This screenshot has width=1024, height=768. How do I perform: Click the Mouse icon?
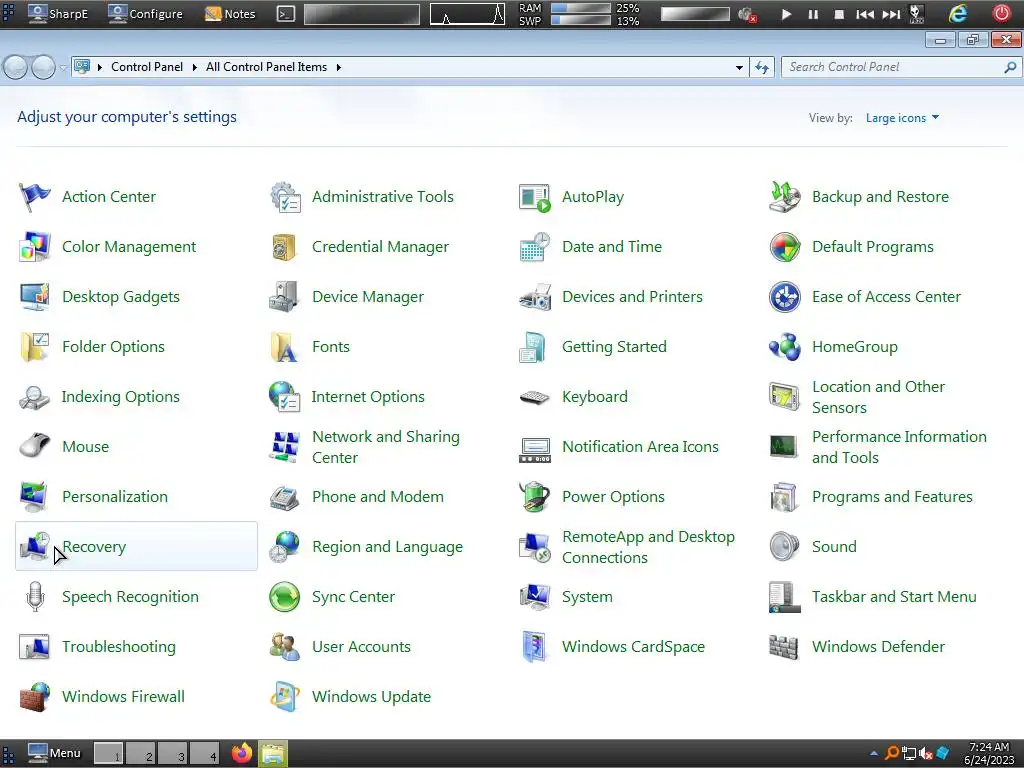tap(34, 447)
